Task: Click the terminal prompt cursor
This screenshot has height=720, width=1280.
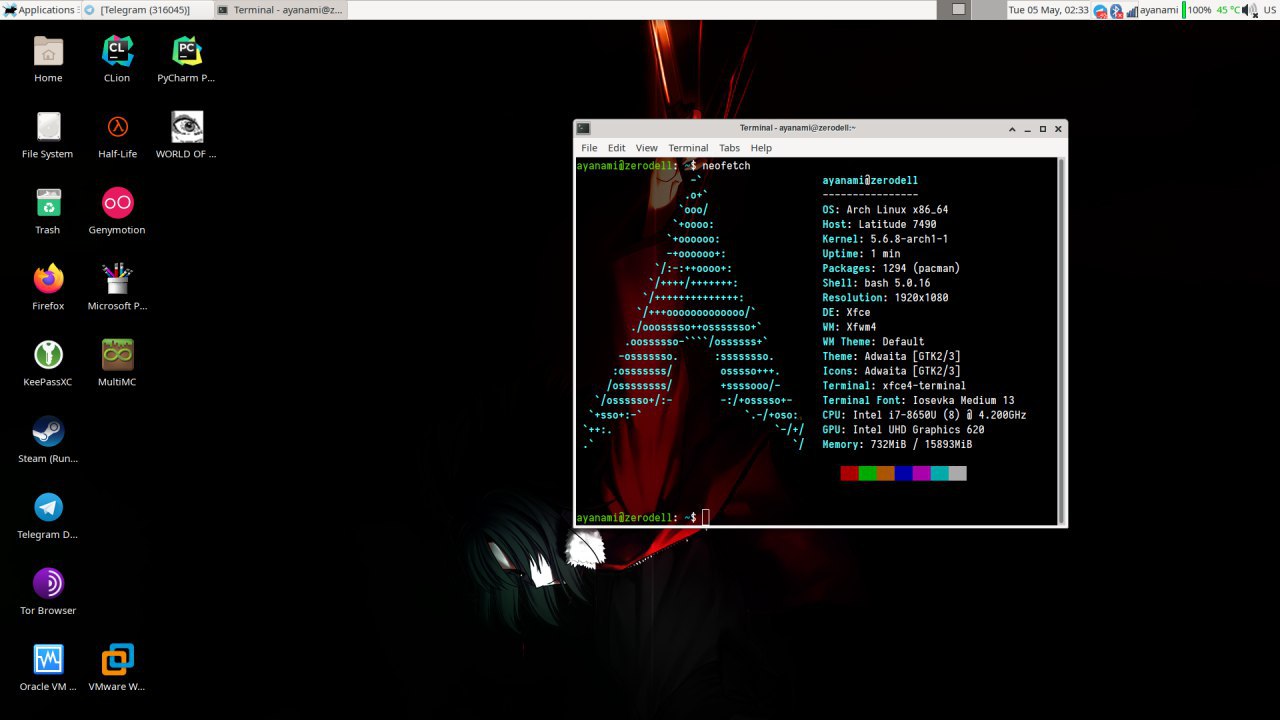Action: click(705, 517)
